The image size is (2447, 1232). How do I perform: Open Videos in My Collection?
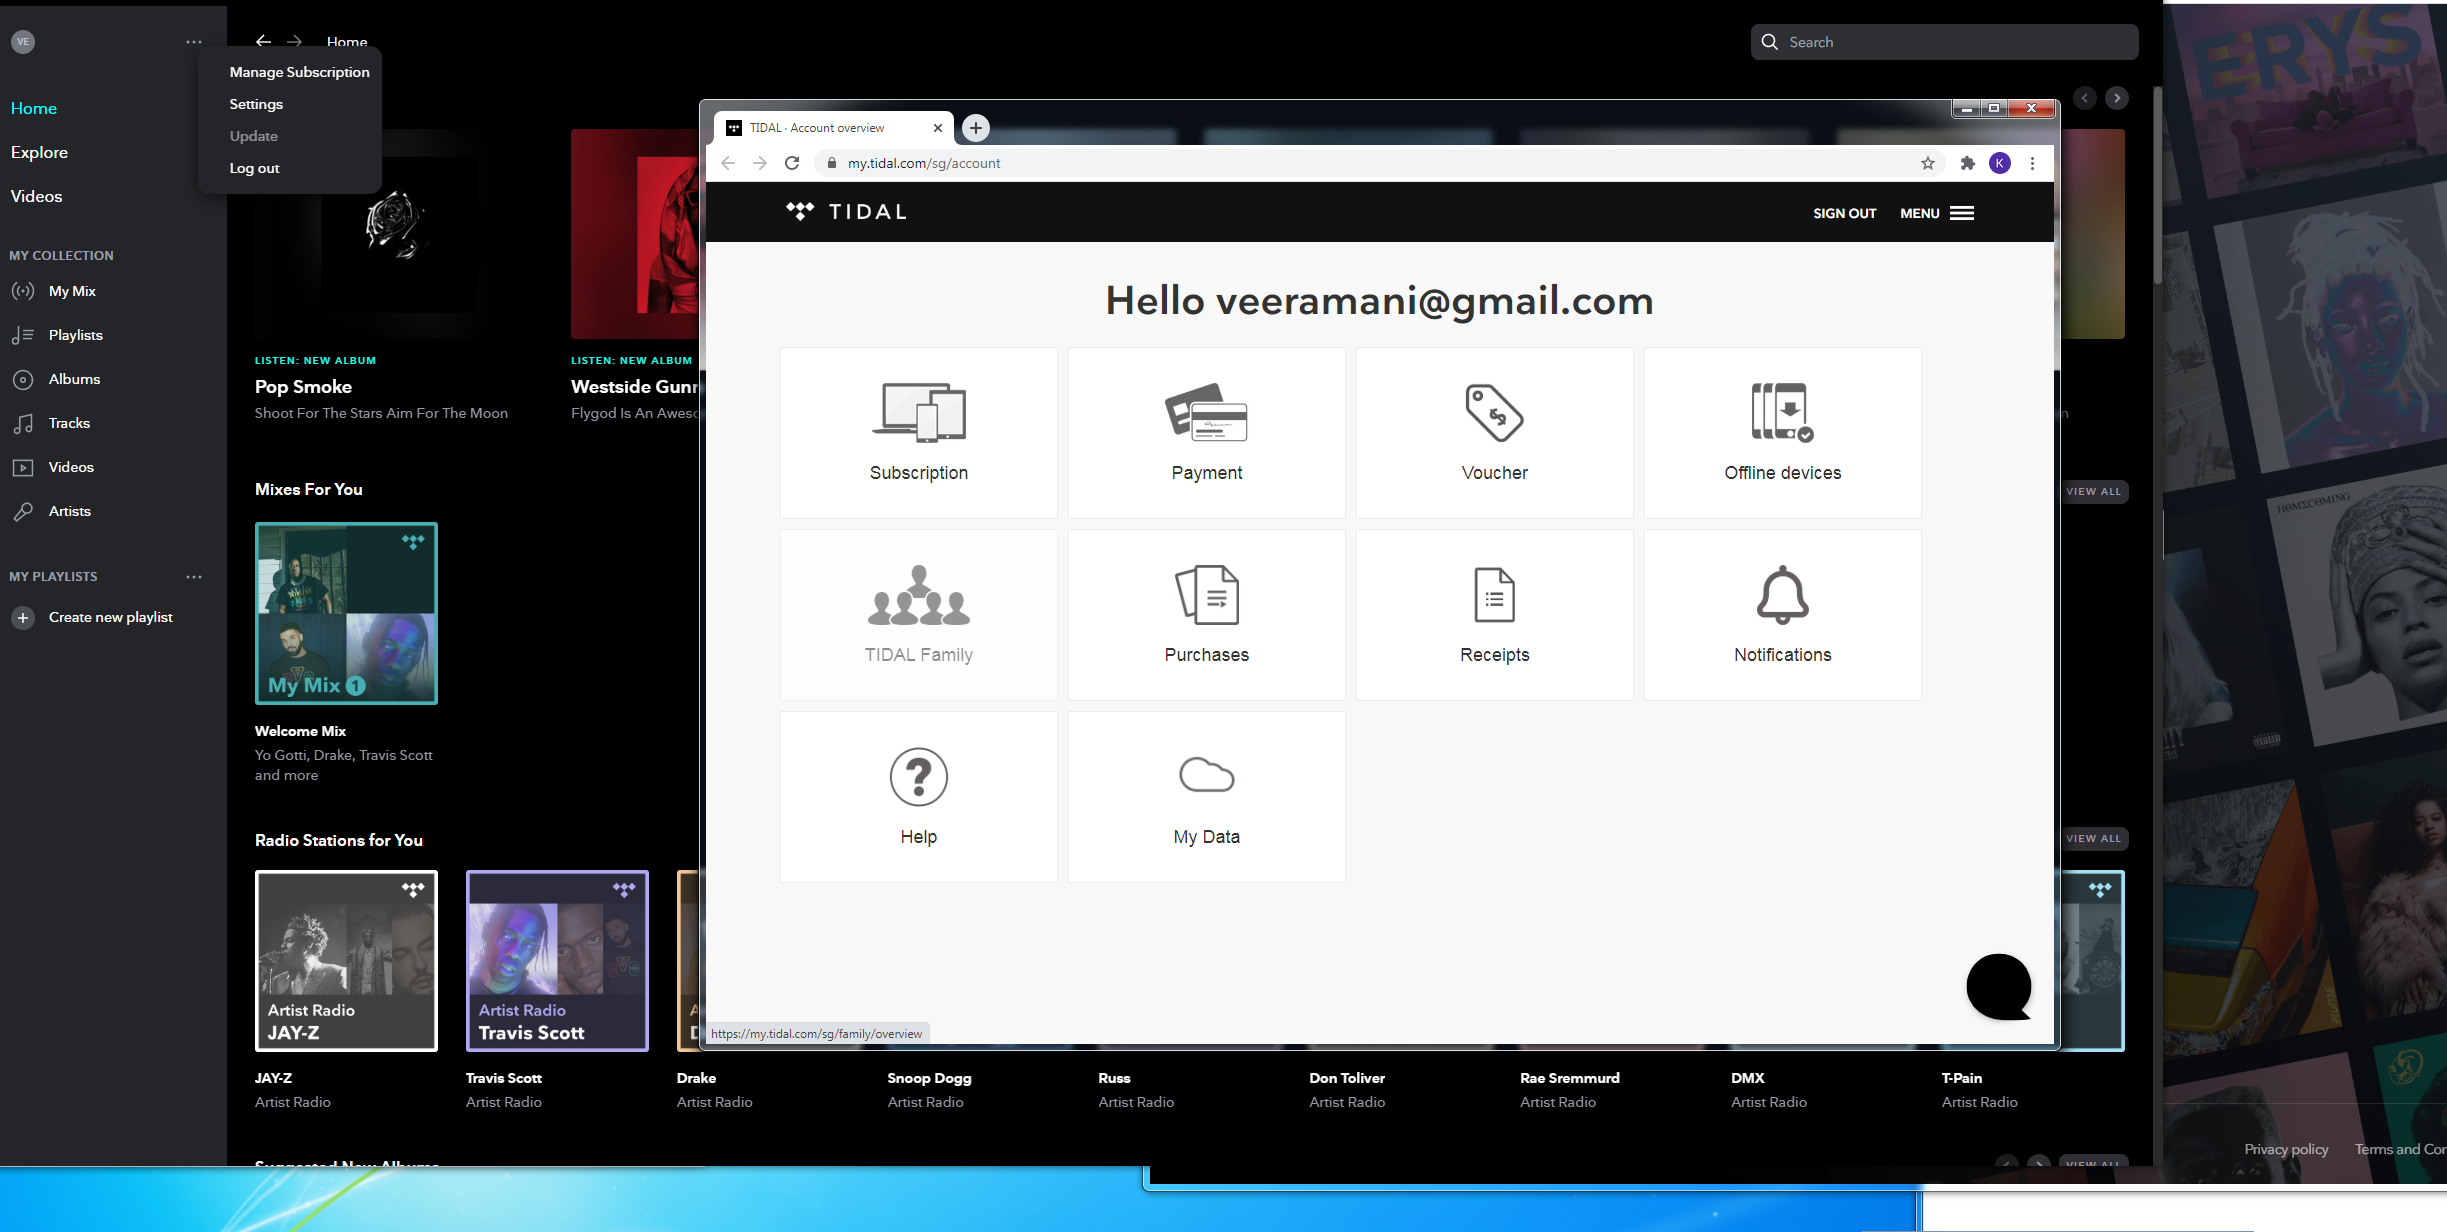(x=71, y=467)
